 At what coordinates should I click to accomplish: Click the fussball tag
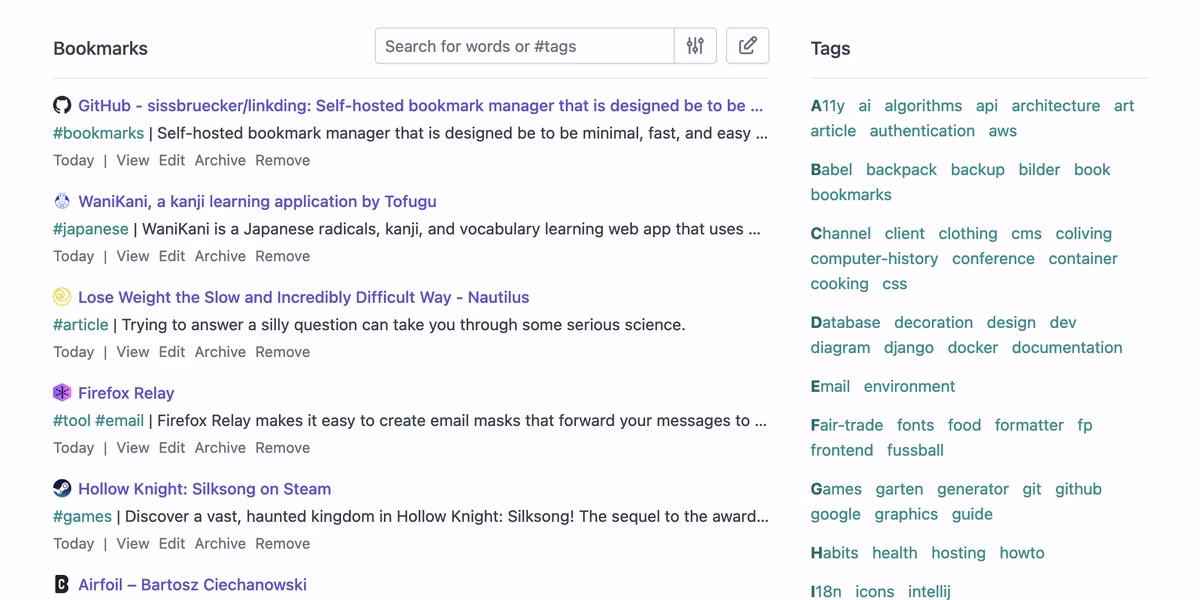point(915,451)
